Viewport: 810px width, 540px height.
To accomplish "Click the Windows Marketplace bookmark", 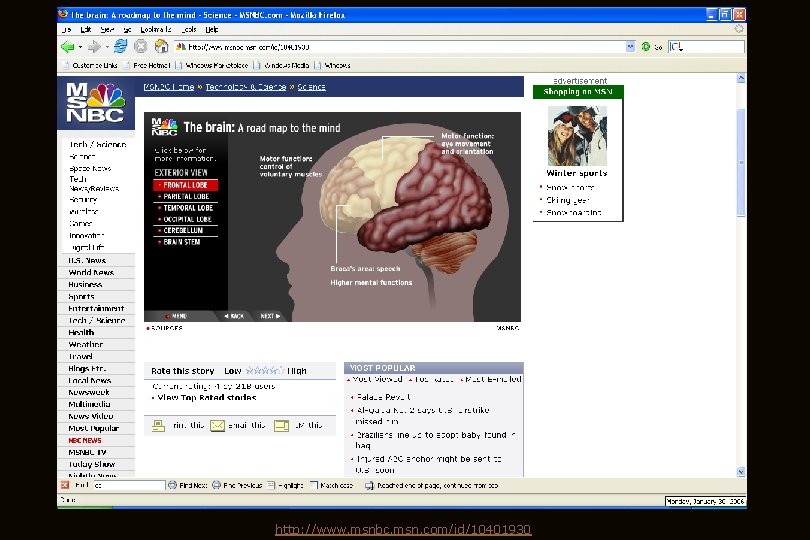I will 212,66.
